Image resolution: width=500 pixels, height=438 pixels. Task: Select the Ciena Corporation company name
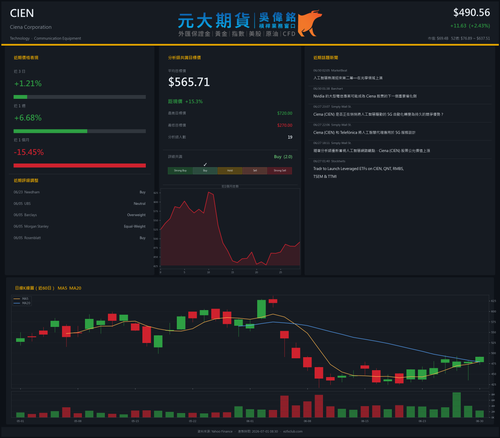(x=31, y=27)
